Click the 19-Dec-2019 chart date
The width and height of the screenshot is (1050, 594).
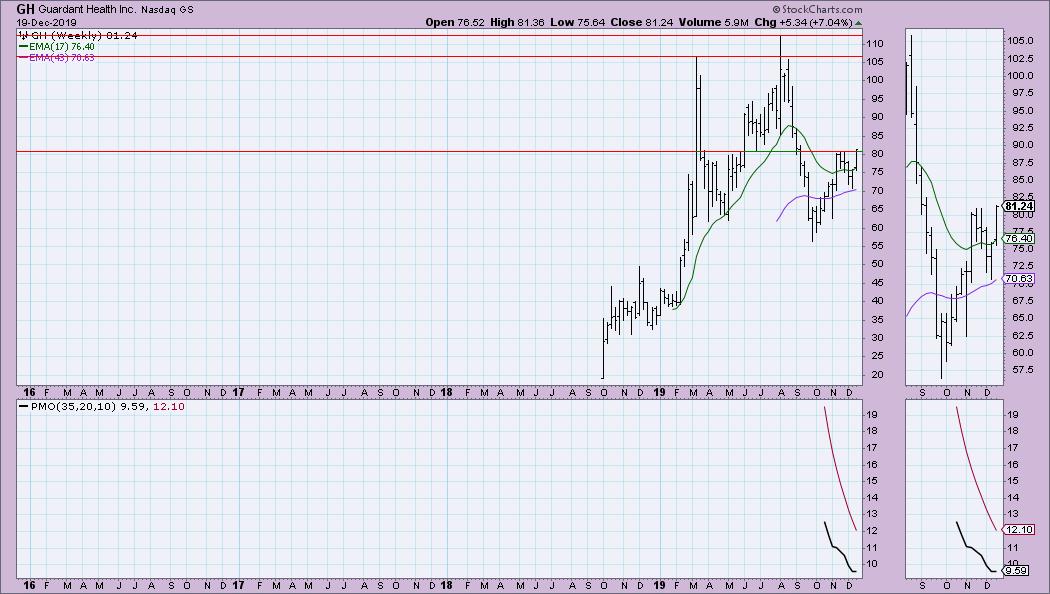(47, 23)
